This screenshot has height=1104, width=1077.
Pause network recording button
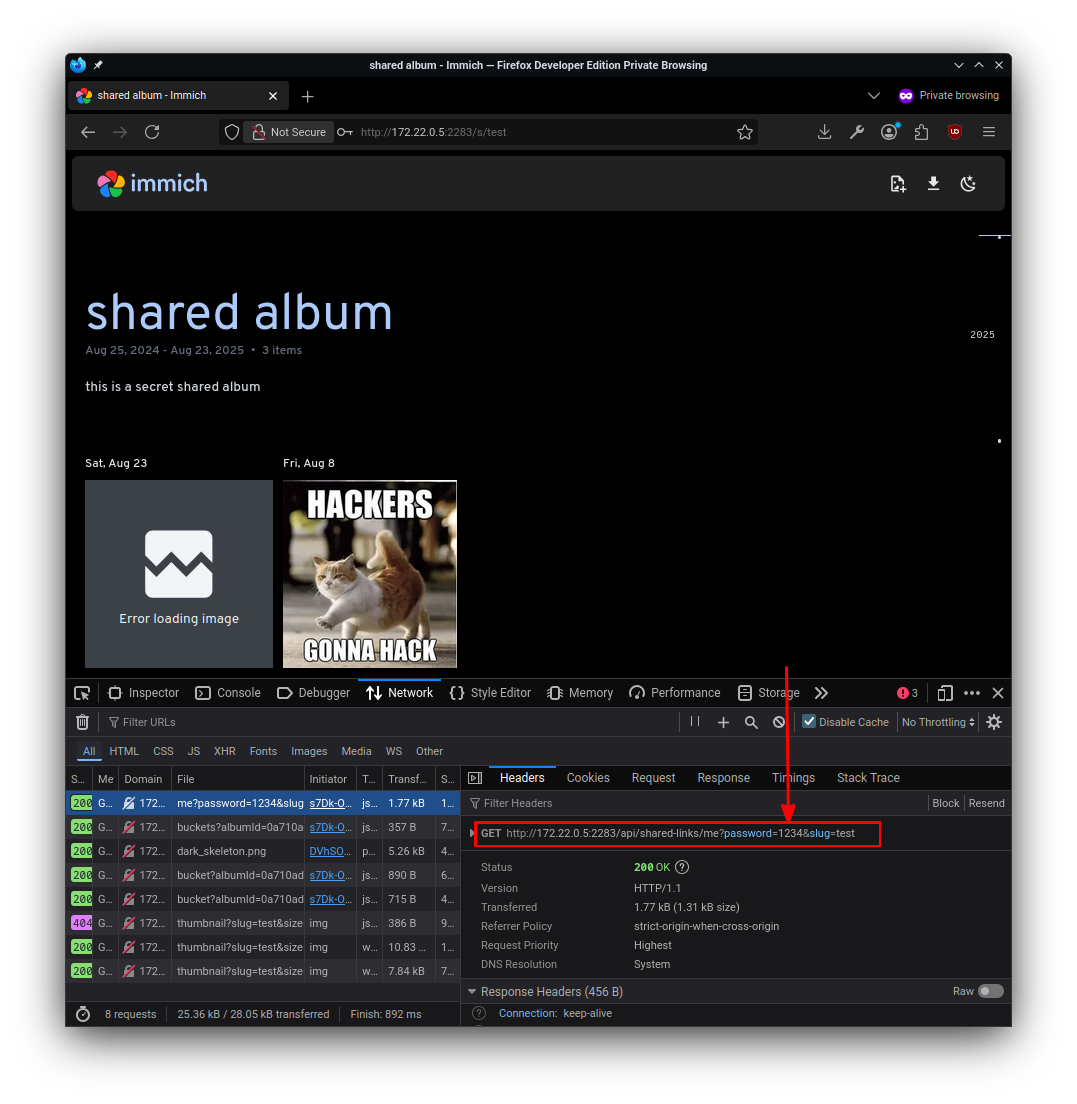695,722
